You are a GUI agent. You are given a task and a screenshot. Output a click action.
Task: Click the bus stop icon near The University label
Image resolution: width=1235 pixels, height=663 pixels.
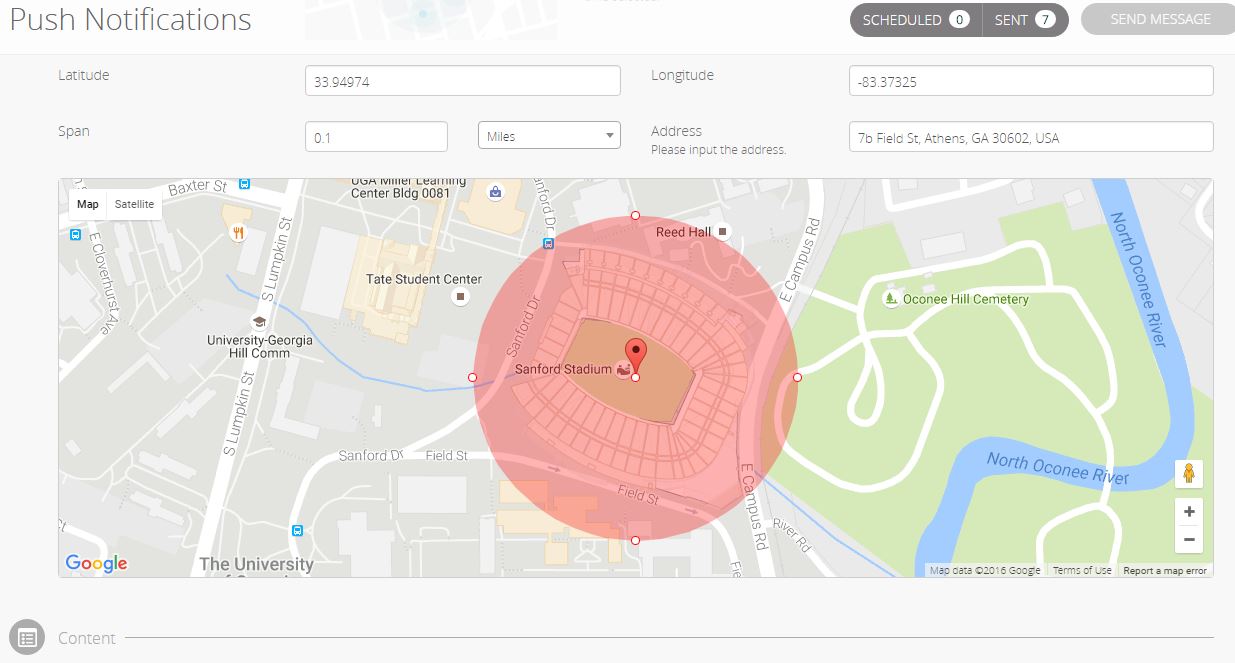[297, 530]
